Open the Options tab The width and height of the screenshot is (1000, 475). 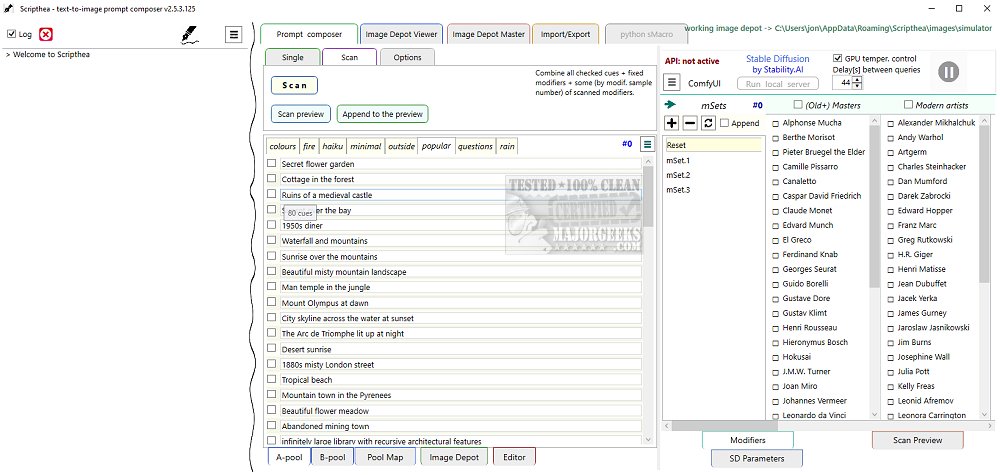(407, 57)
